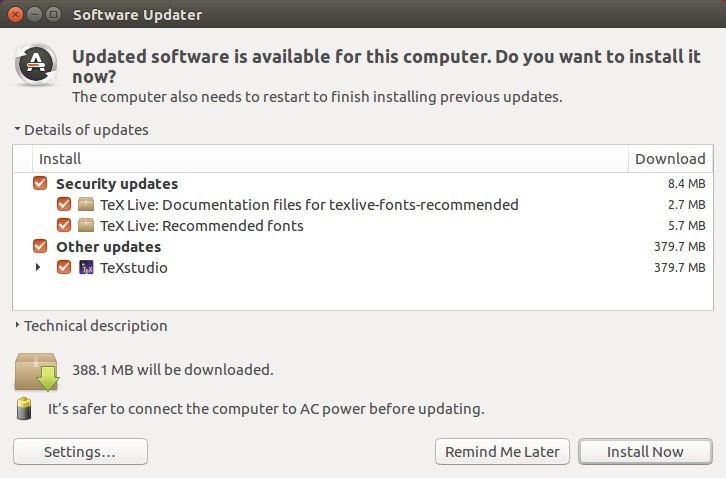Image resolution: width=726 pixels, height=478 pixels.
Task: Minimize the Software Updater window
Action: (35, 14)
